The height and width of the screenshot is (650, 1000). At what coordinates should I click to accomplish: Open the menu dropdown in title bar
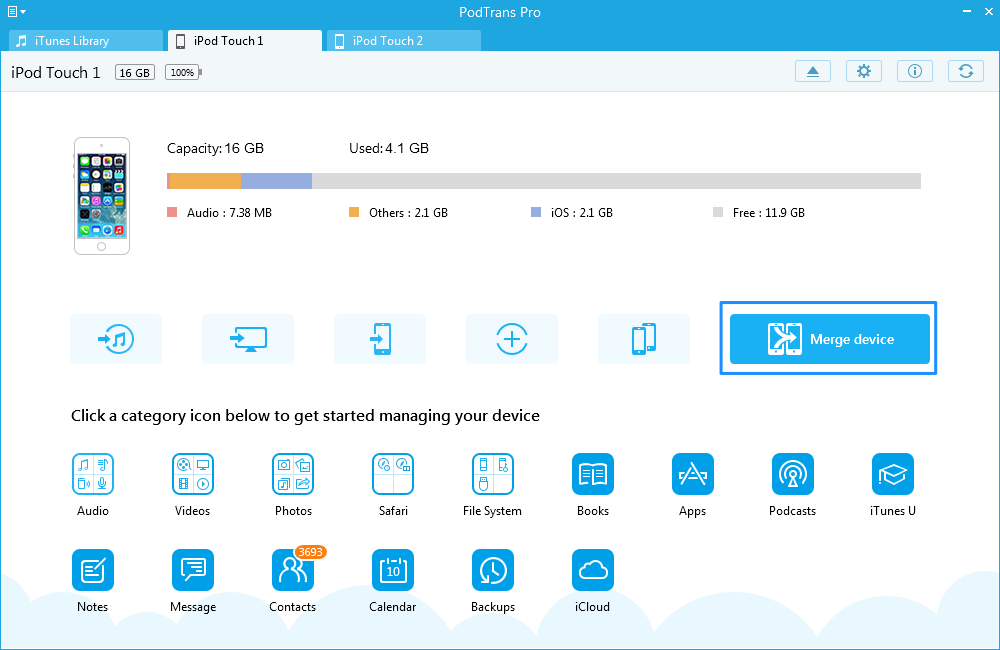point(16,12)
